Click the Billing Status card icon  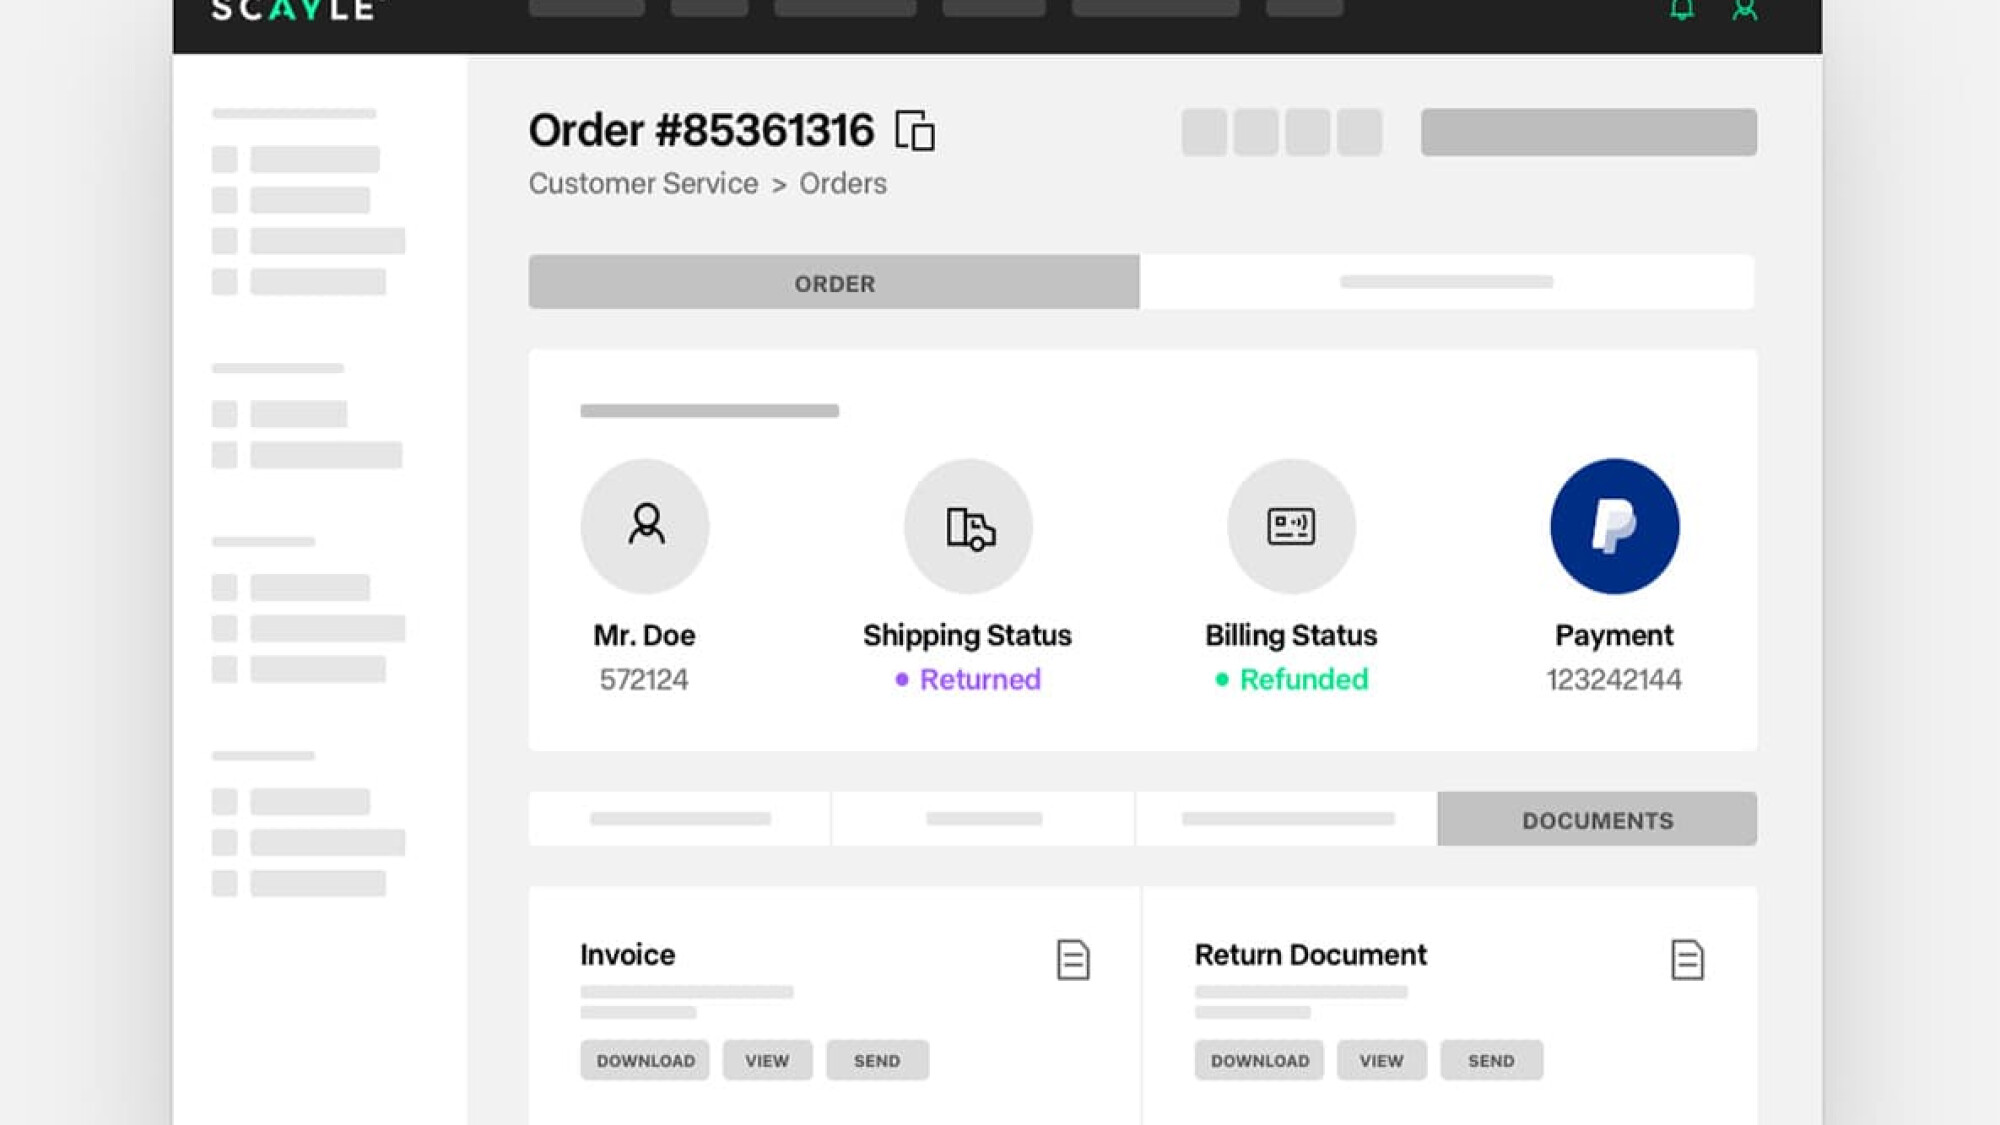click(x=1291, y=526)
